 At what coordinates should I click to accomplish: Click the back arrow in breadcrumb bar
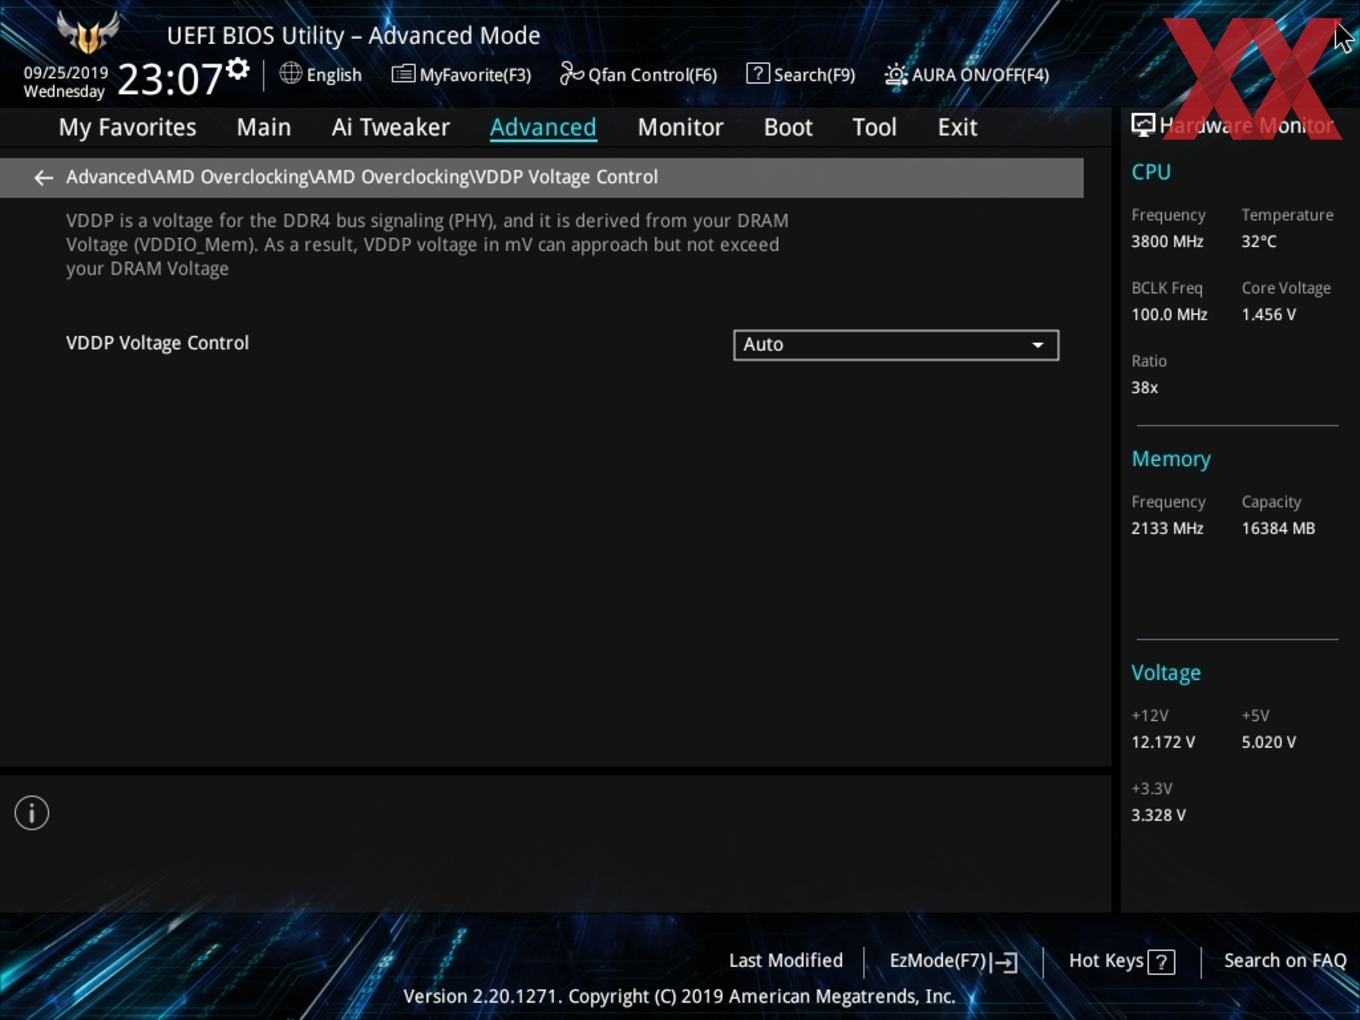(x=43, y=177)
